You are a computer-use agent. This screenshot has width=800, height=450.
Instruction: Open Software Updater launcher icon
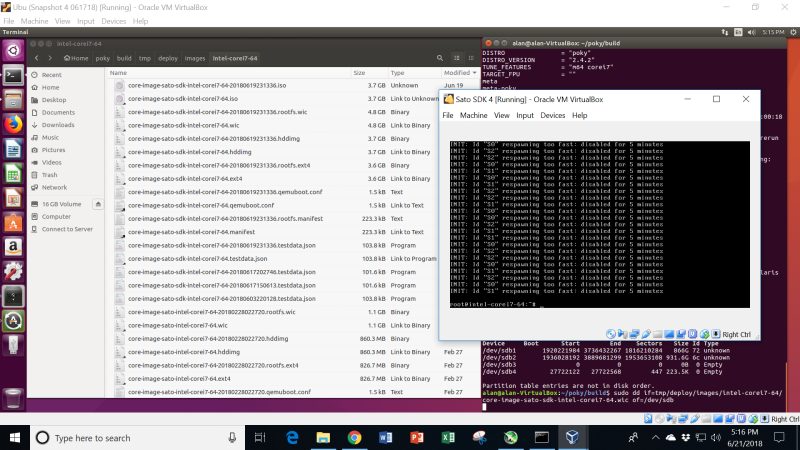tap(13, 321)
